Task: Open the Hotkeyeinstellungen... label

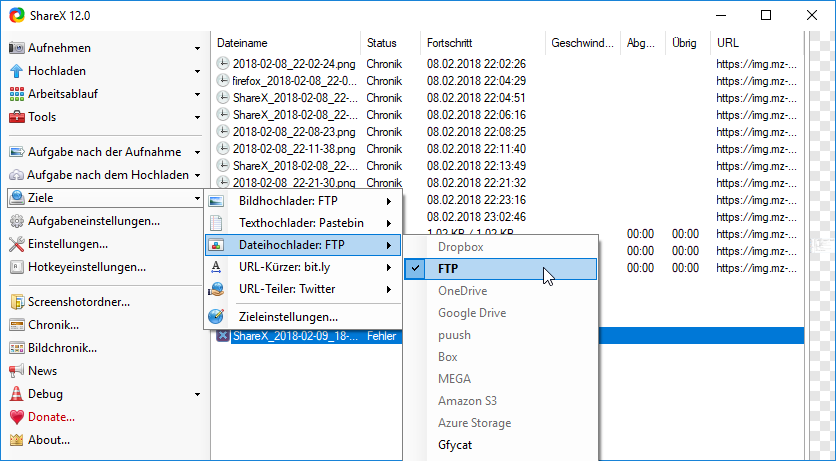Action: [87, 267]
